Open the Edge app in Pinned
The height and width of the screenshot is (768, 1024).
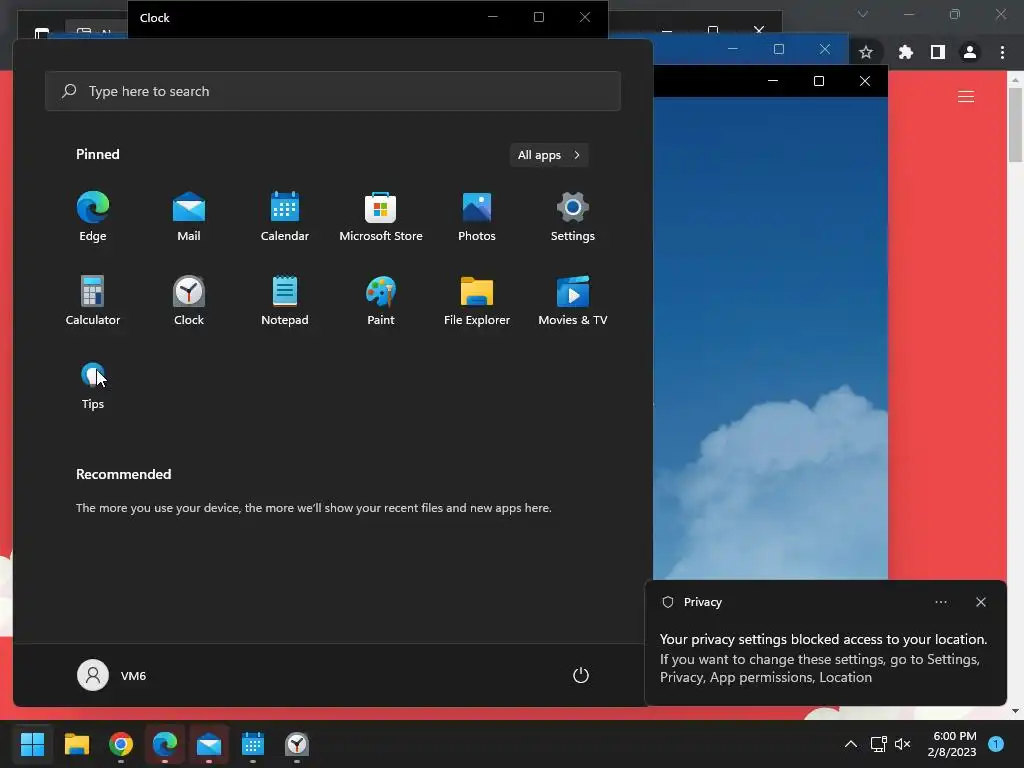coord(93,217)
